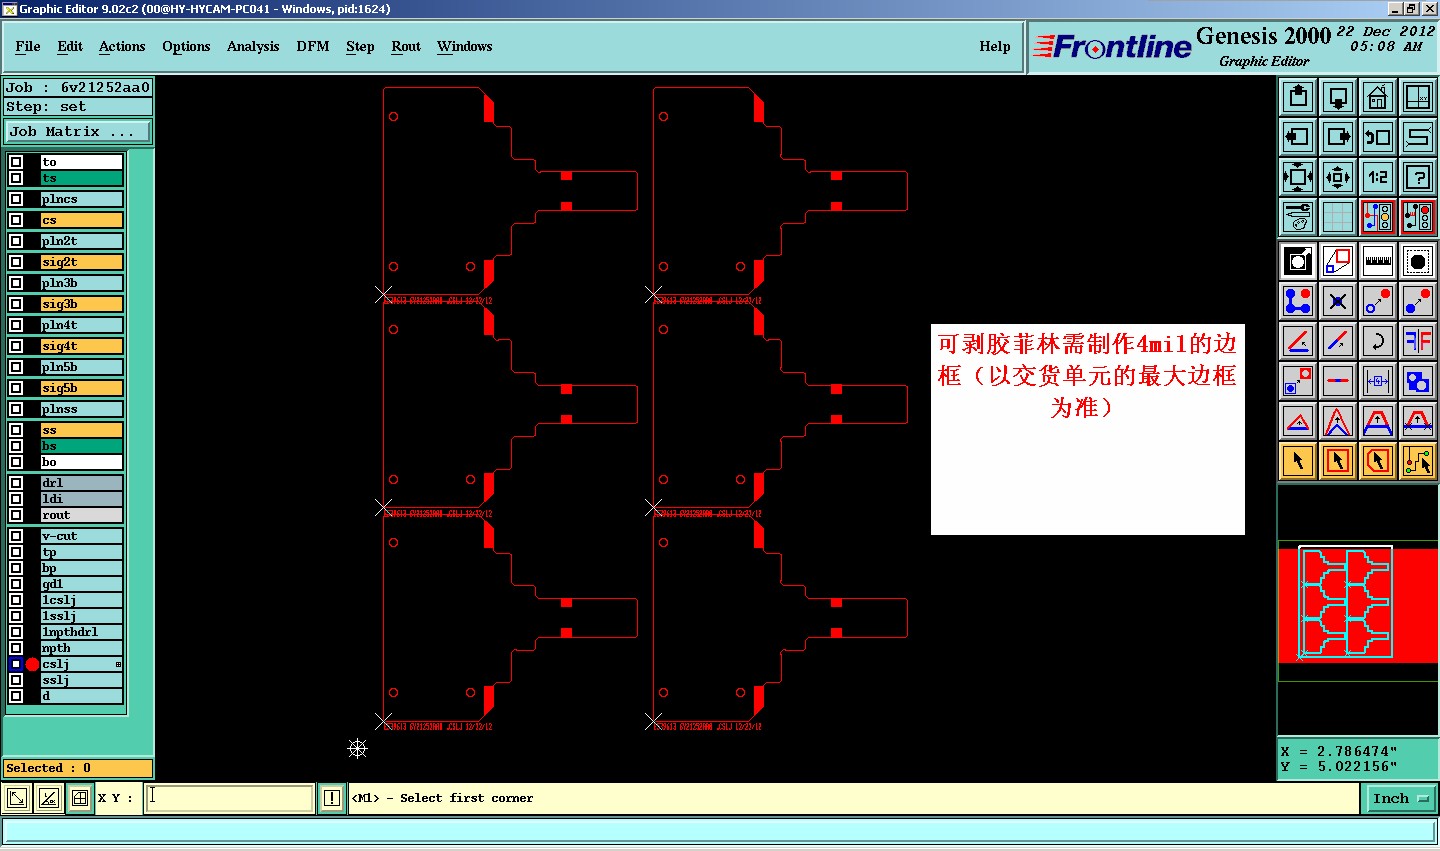Open the tools and palette settings icon

[1298, 217]
